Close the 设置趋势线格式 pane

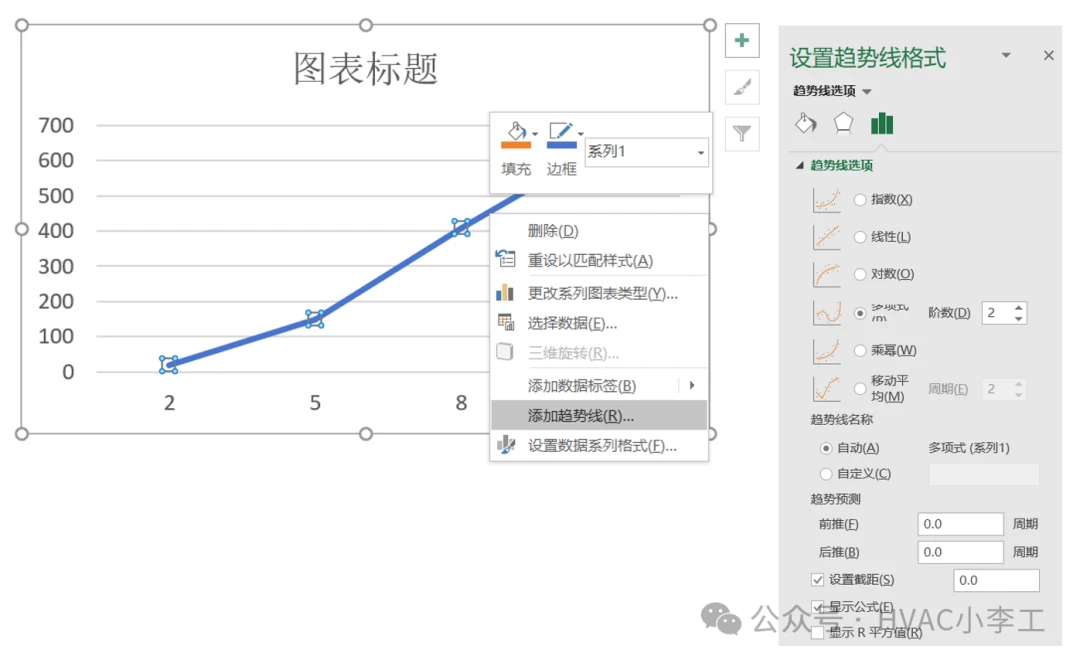pos(1048,55)
